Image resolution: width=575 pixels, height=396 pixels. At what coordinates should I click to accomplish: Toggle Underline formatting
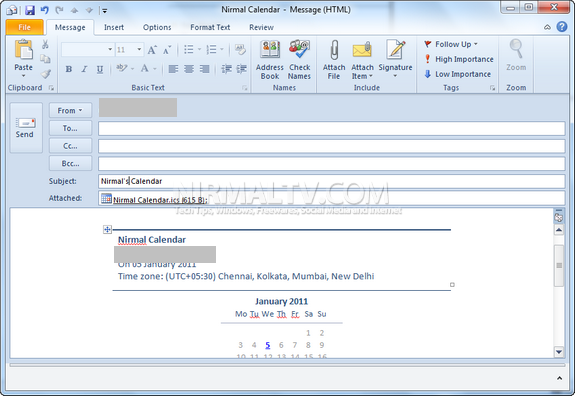100,69
